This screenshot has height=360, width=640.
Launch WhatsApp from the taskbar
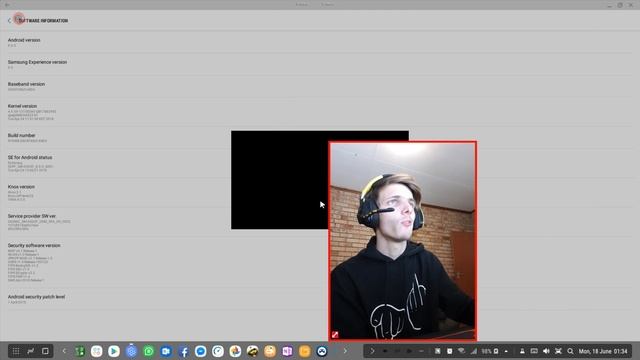click(149, 351)
